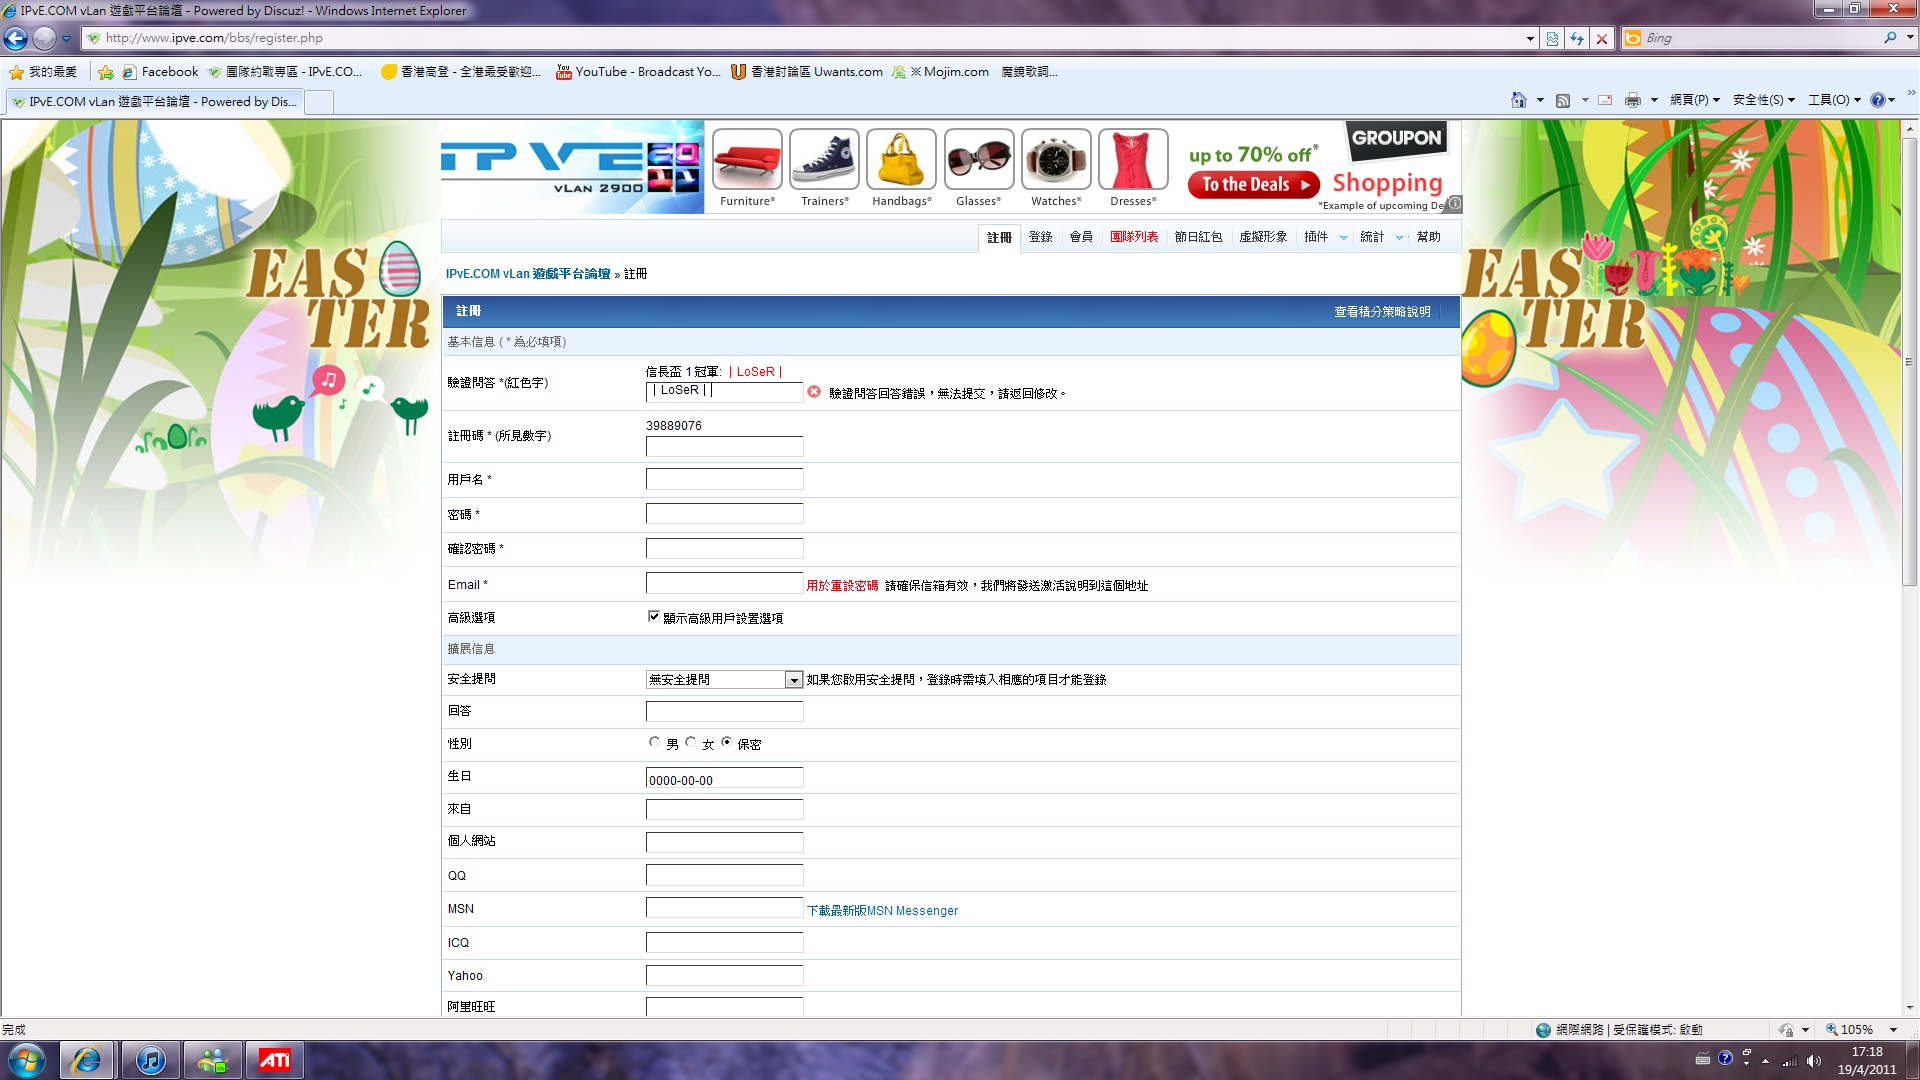Click the Print icon in command bar
This screenshot has width=1920, height=1080.
click(1633, 100)
